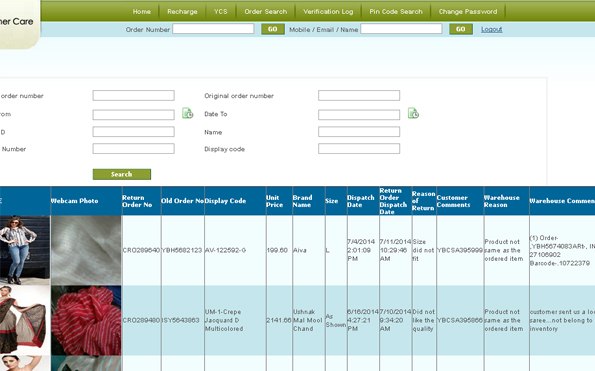Screen dimensions: 595x371
Task: Click the Display code input field
Action: [x=359, y=148]
